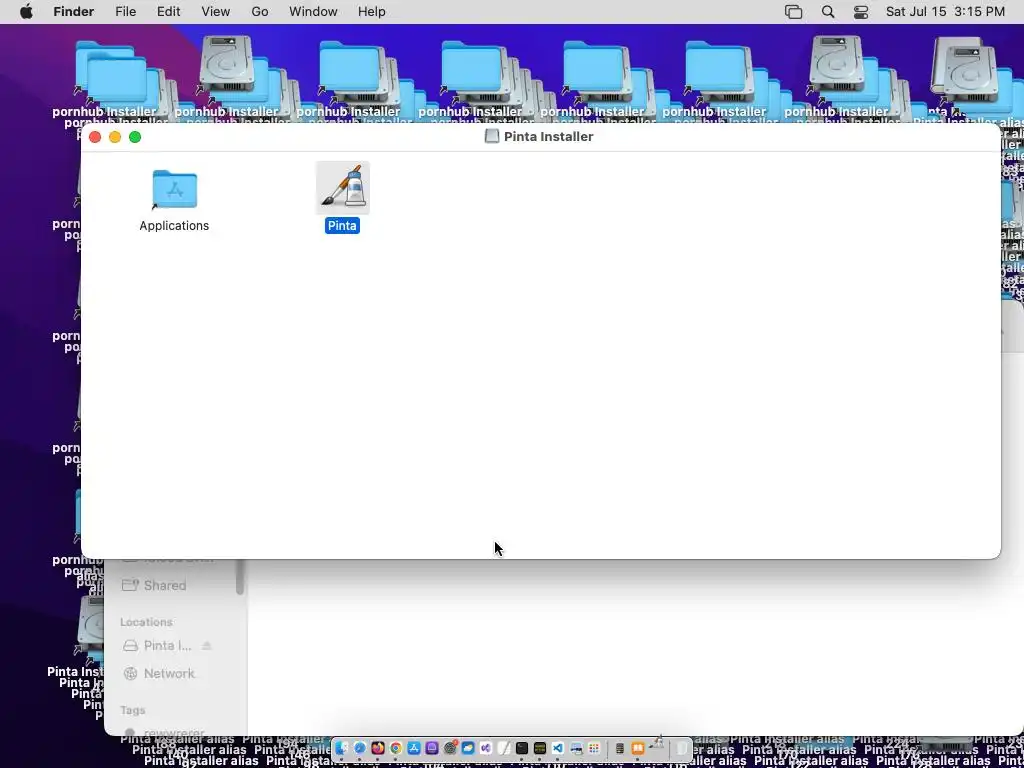This screenshot has width=1024, height=768.
Task: Click the disk icon in the Pinta Installer title
Action: coord(492,136)
